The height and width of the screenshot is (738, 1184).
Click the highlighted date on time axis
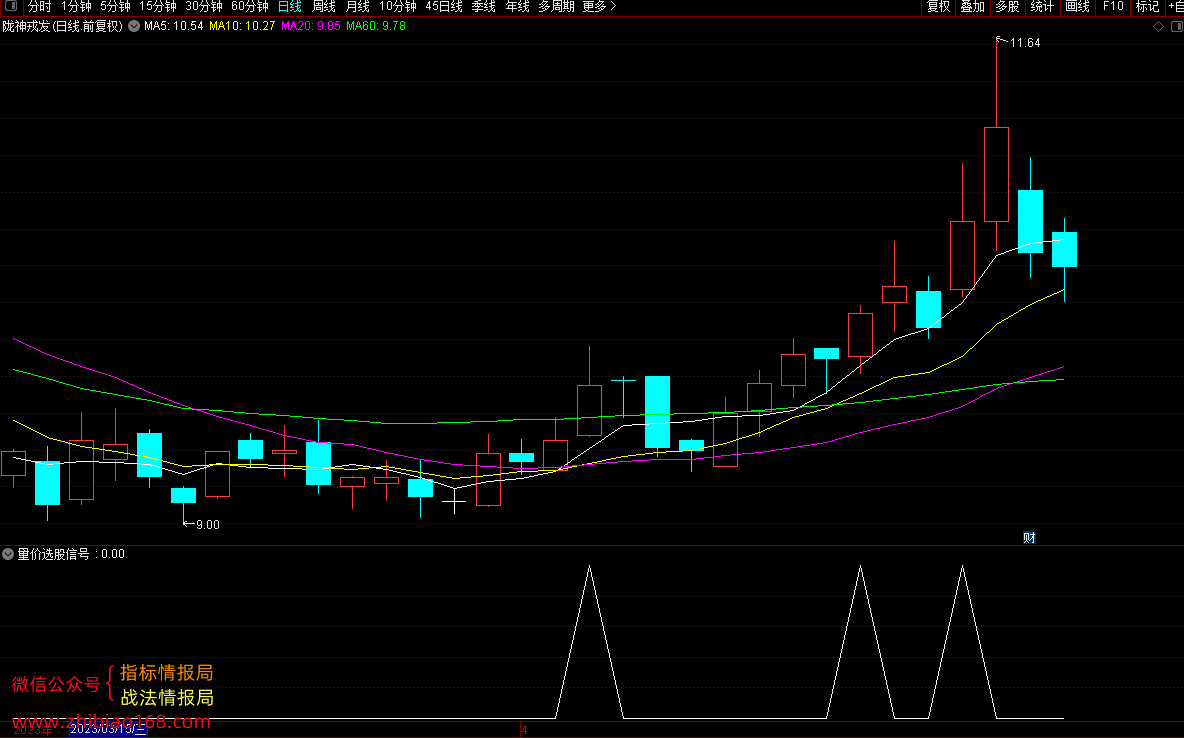point(108,730)
